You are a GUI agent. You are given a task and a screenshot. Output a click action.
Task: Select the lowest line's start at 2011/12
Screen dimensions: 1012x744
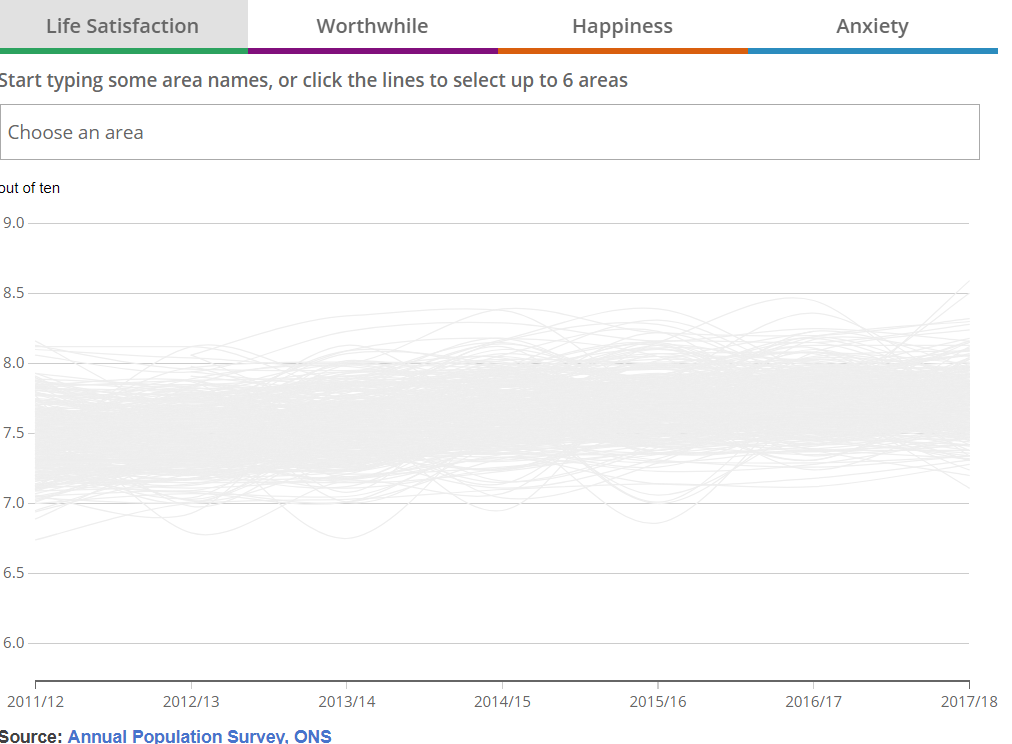[x=36, y=540]
